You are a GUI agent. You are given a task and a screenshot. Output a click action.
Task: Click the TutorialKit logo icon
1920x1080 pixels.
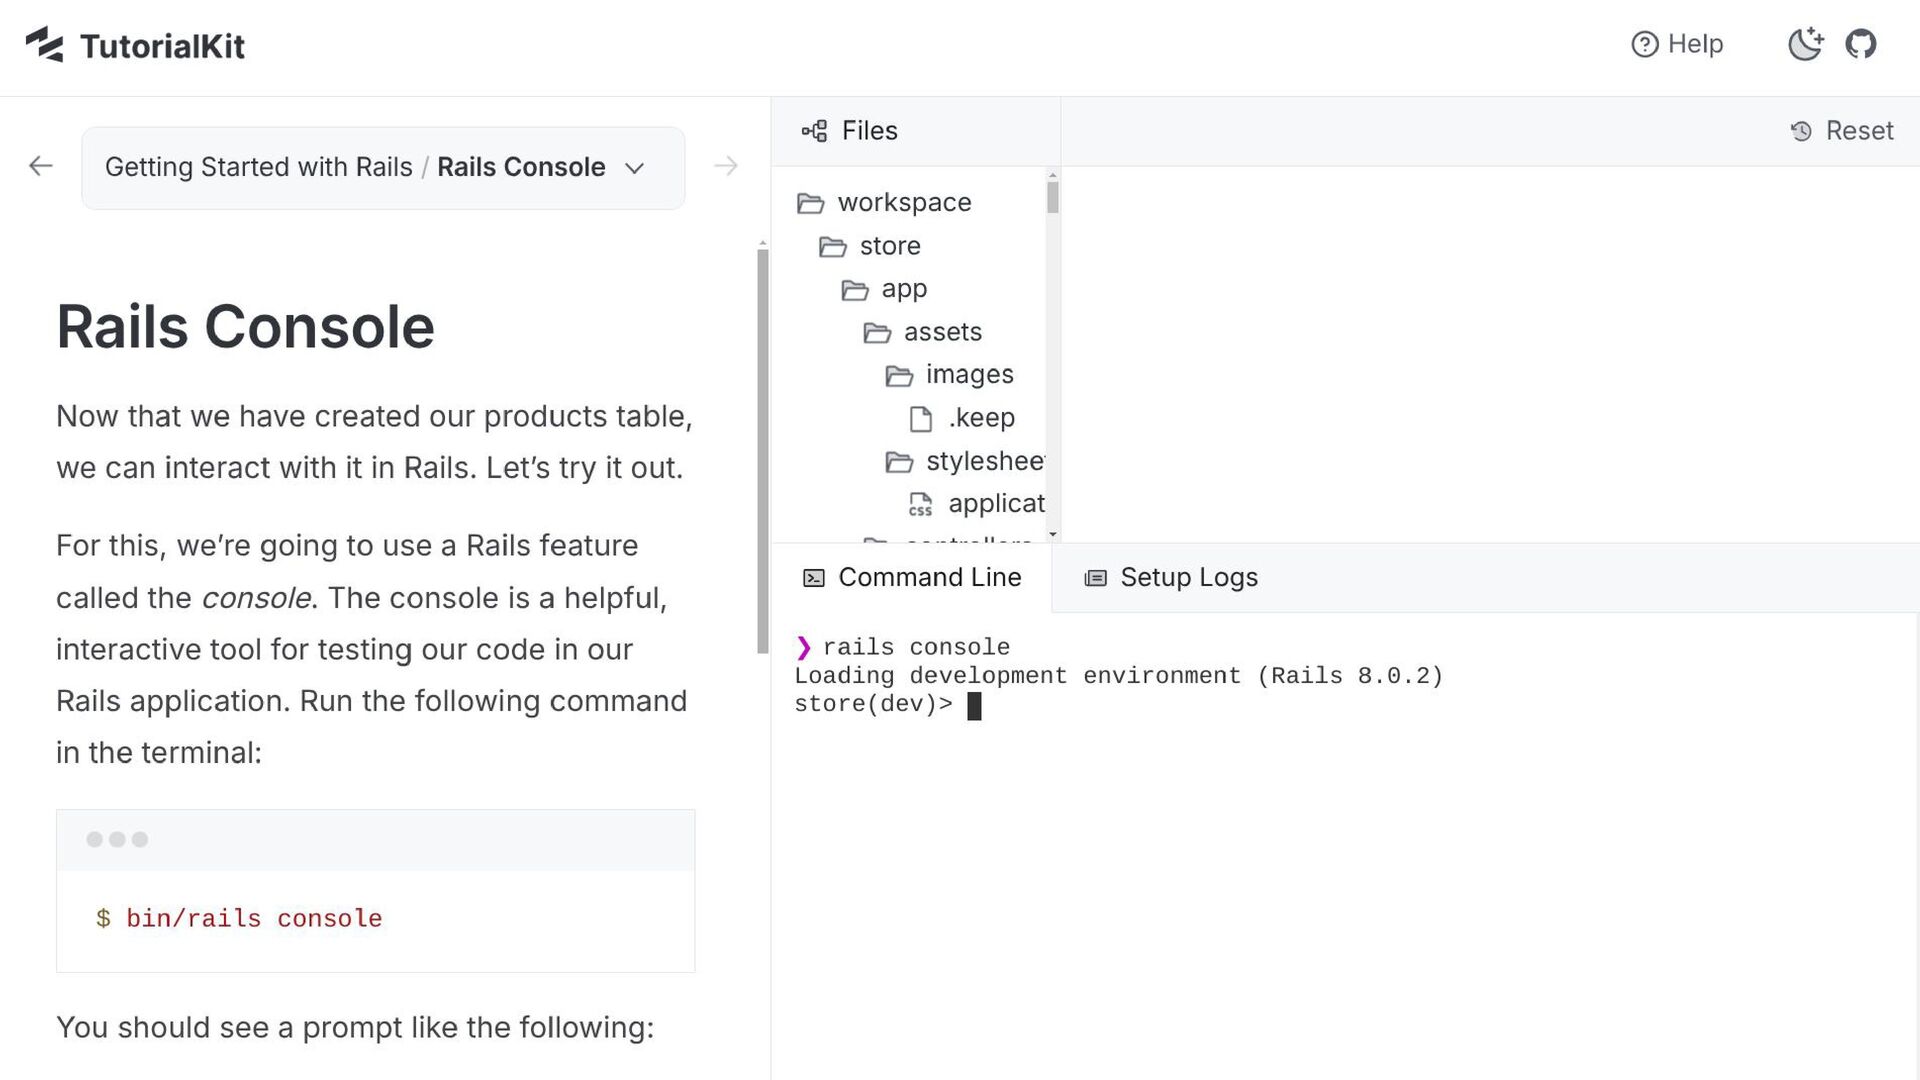45,45
